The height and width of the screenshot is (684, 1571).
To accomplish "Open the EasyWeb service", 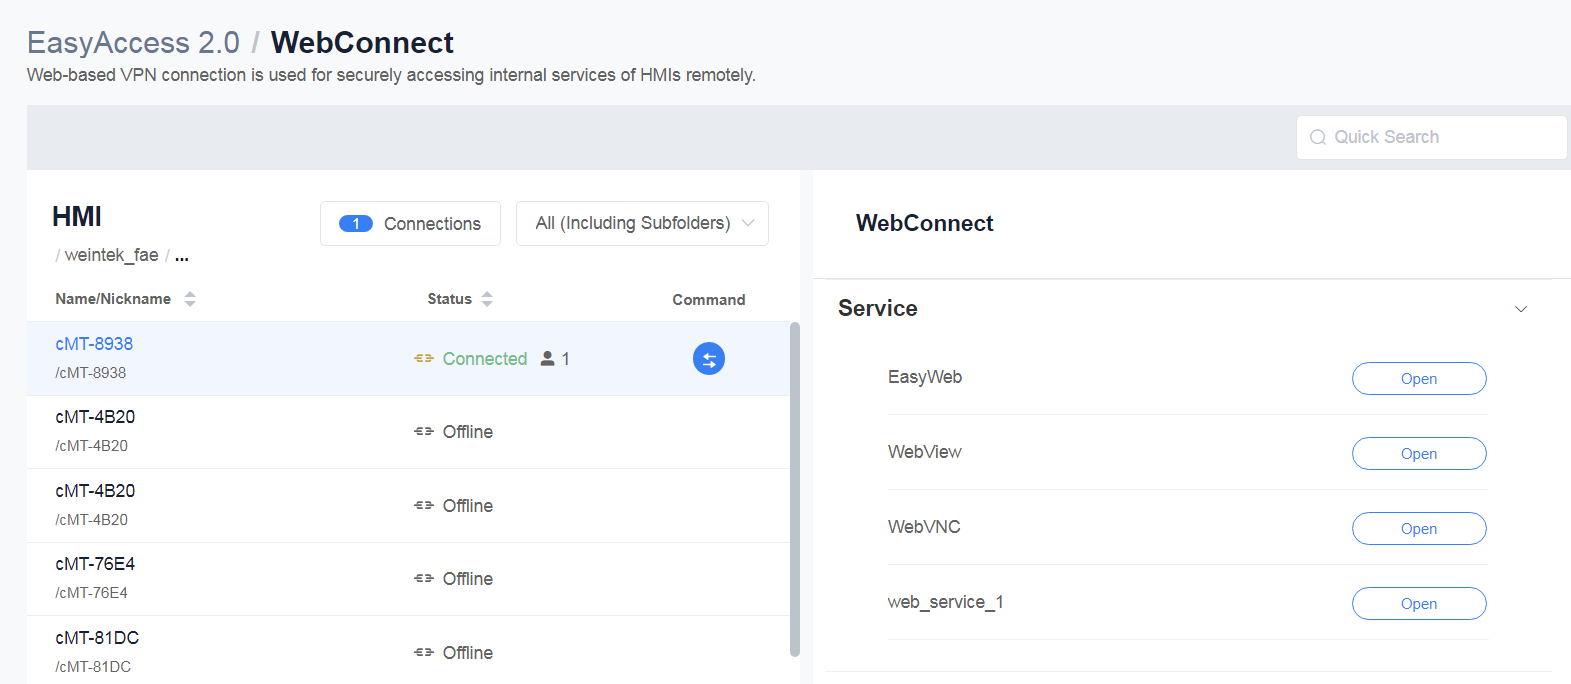I will point(1419,379).
